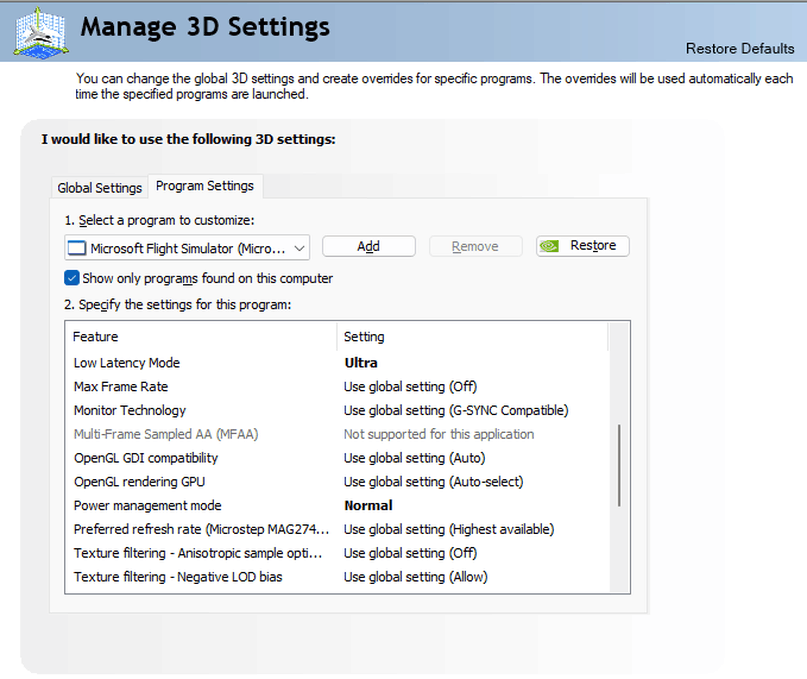Click the scrollbar thumb in settings list

[619, 465]
